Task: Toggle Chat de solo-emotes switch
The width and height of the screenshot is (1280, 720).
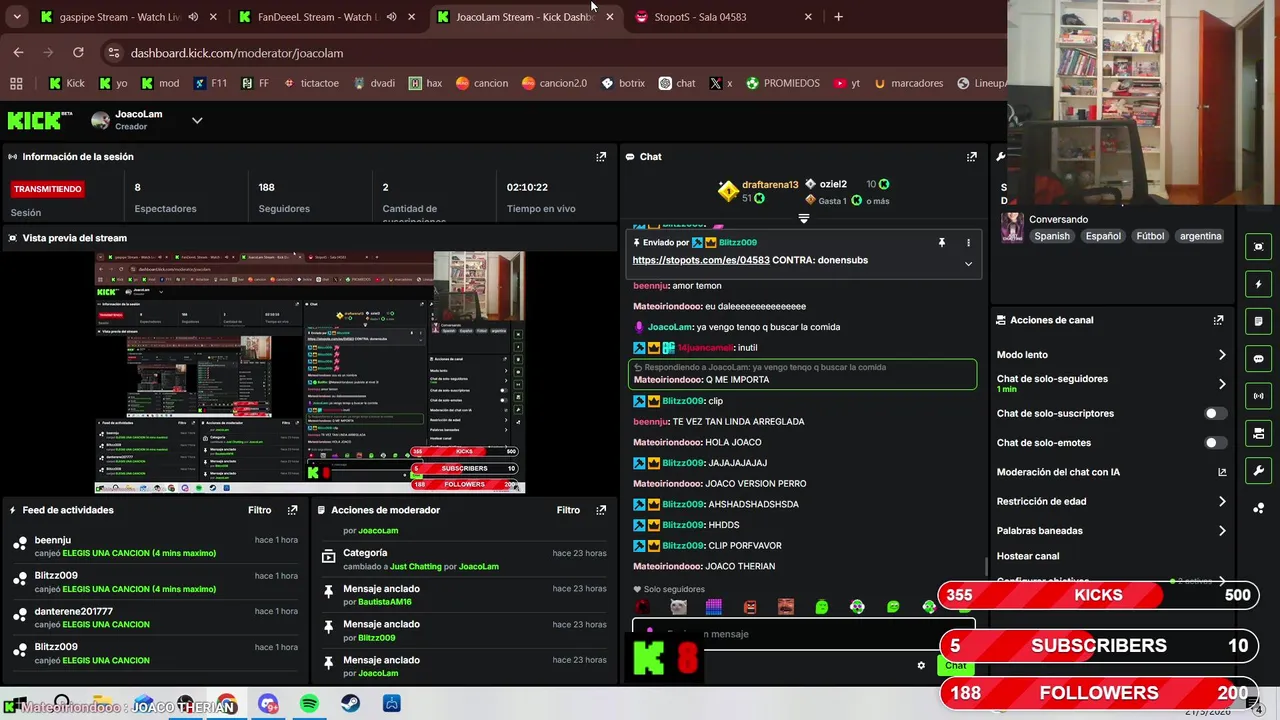Action: tap(1215, 443)
